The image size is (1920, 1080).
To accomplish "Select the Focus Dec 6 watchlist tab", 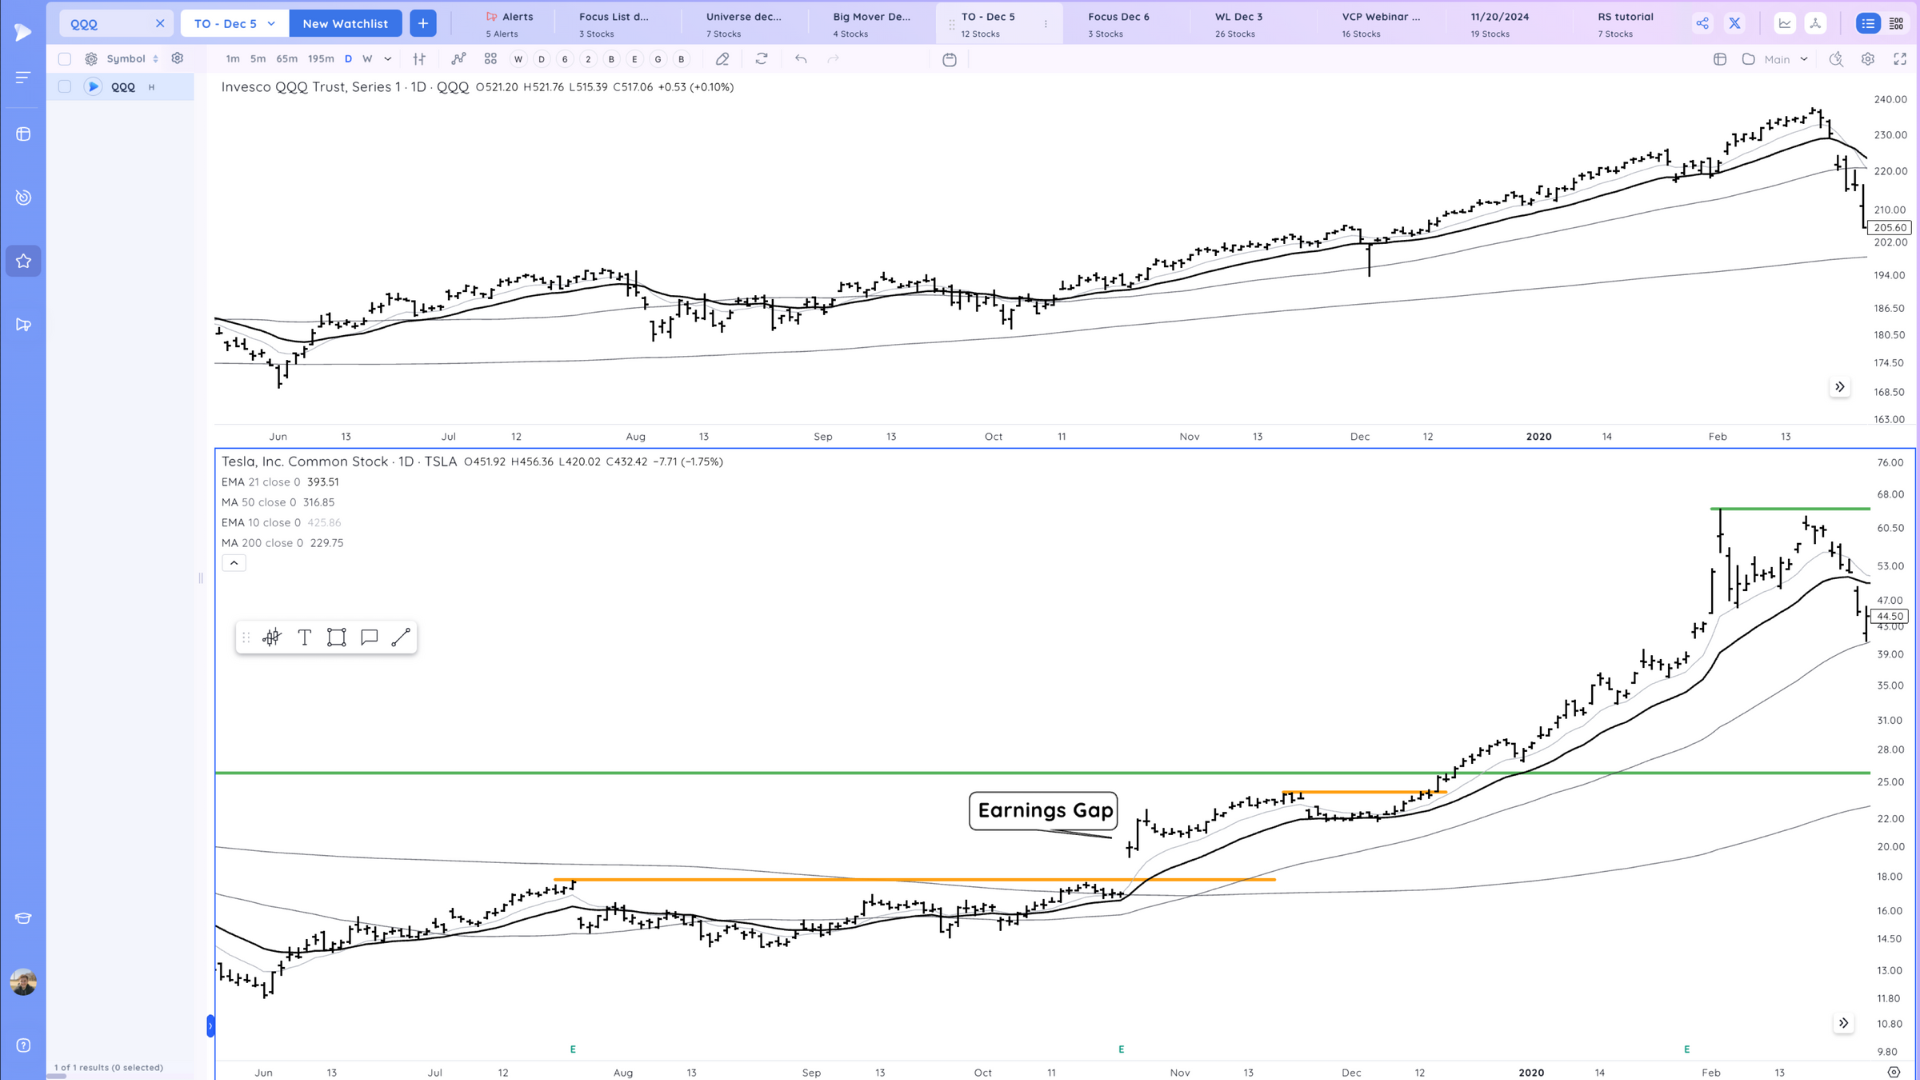I will click(1119, 24).
